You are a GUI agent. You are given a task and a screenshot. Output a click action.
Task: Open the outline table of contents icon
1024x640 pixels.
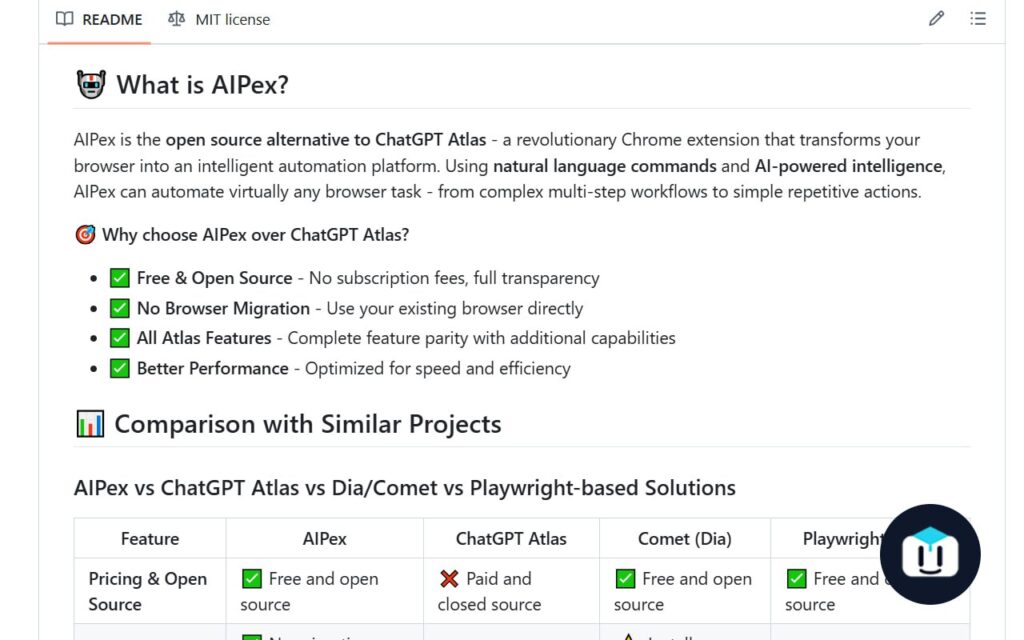point(978,19)
